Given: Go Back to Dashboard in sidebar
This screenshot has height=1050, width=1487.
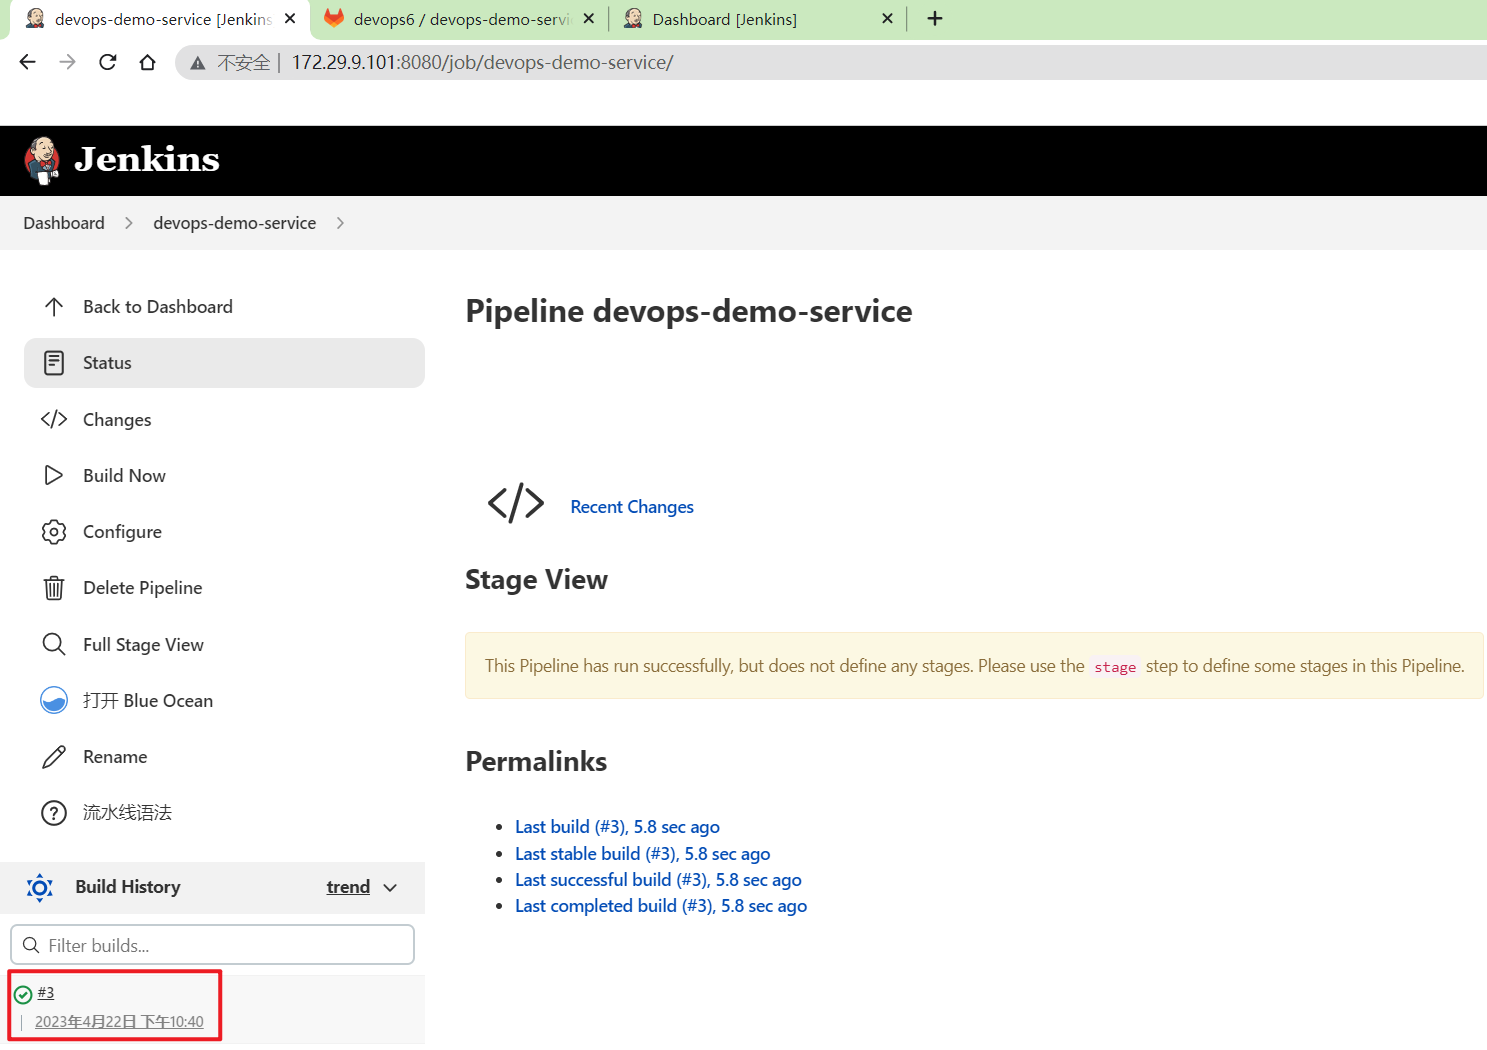Looking at the screenshot, I should (x=224, y=307).
